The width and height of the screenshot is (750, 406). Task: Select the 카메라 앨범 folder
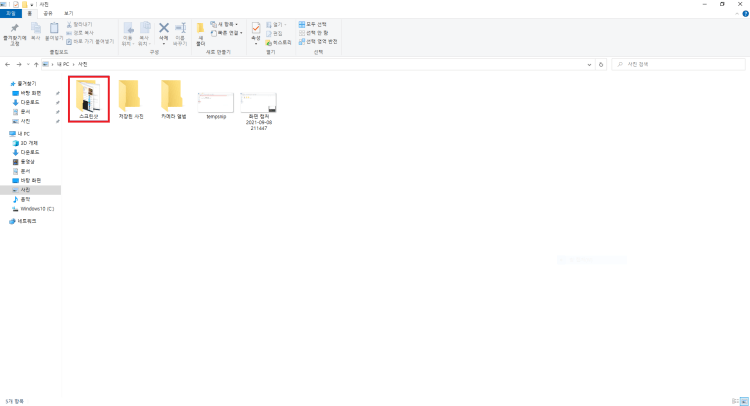point(173,99)
